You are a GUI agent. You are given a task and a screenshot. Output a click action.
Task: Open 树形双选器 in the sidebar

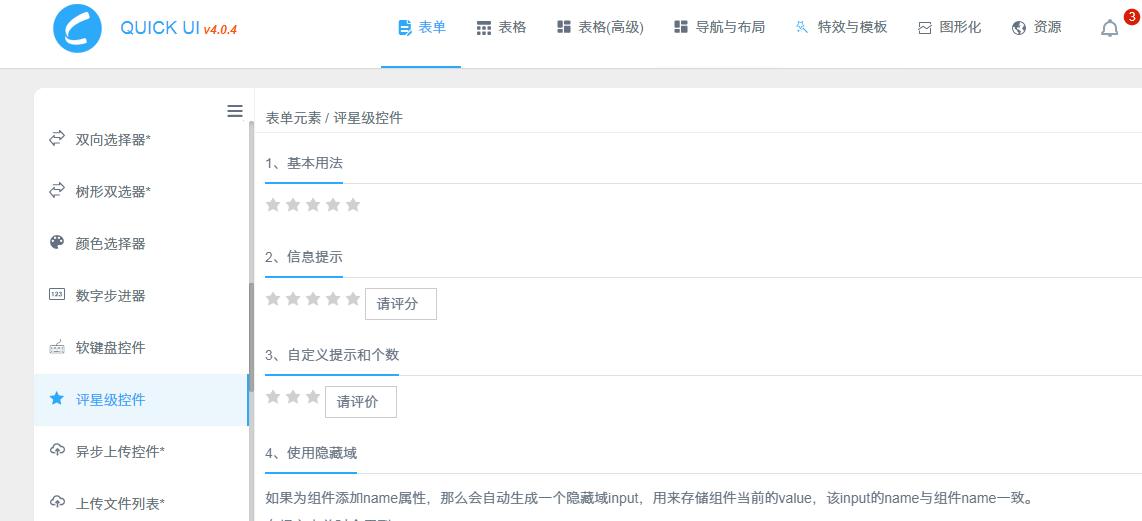113,191
